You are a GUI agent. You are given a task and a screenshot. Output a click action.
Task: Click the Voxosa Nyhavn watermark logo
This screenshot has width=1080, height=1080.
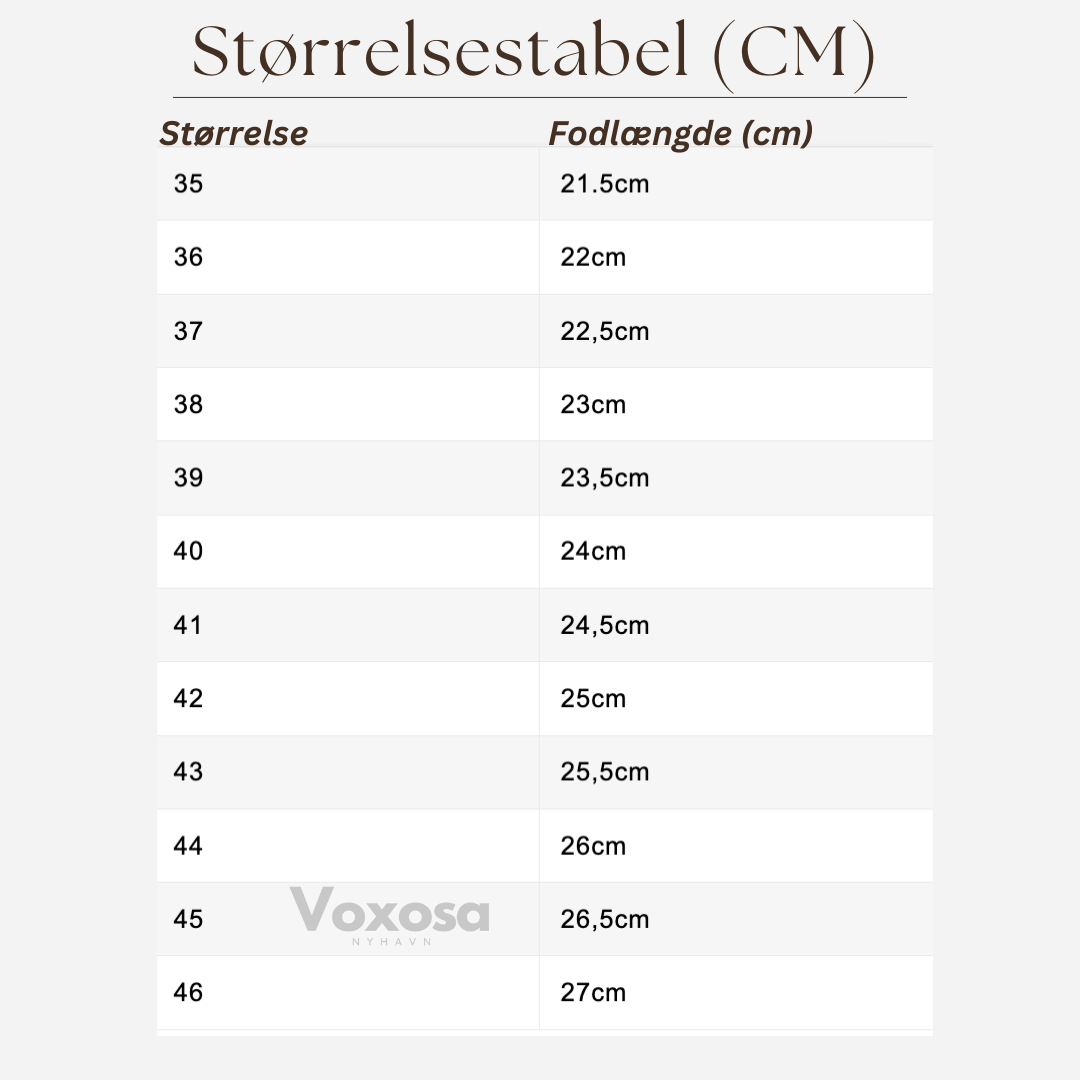point(390,916)
